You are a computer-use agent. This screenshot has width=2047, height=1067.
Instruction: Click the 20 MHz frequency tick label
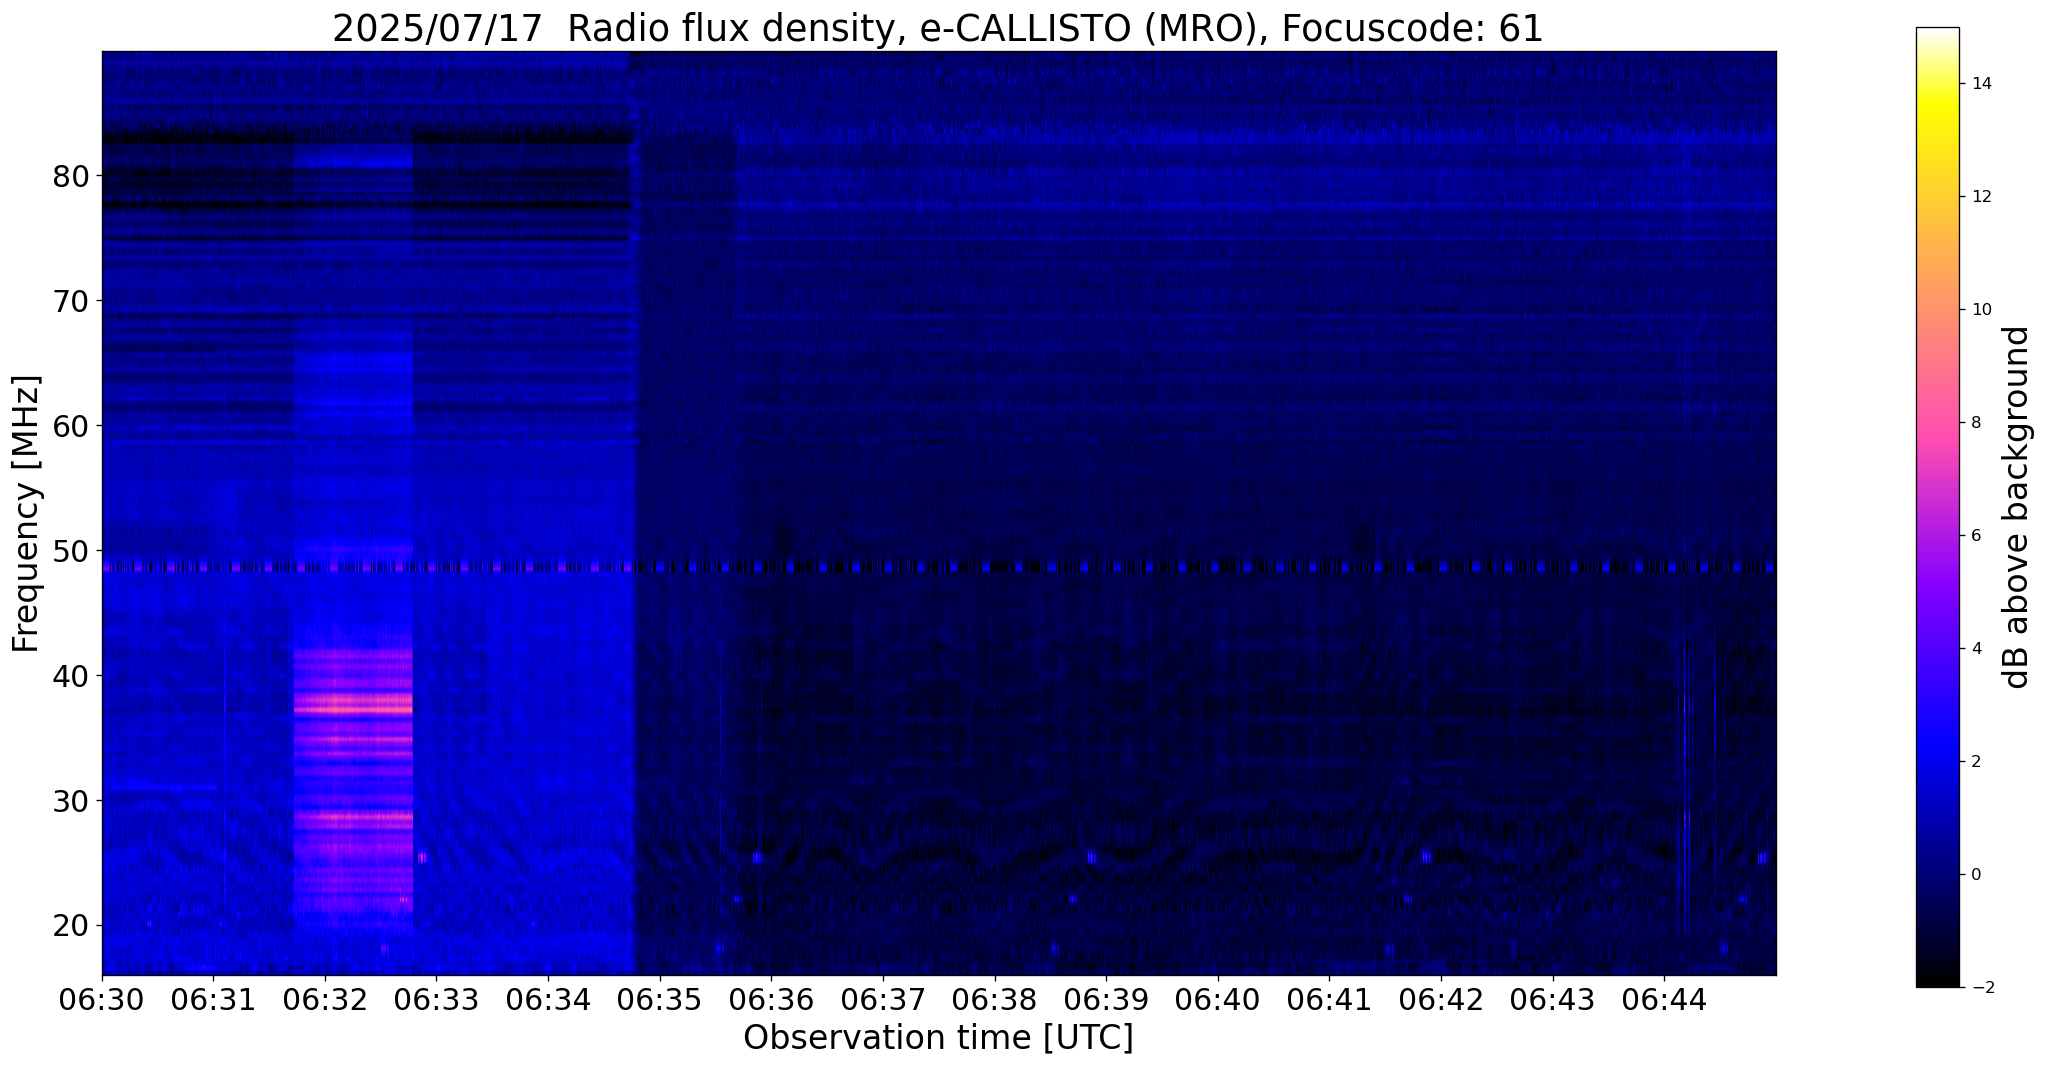69,926
